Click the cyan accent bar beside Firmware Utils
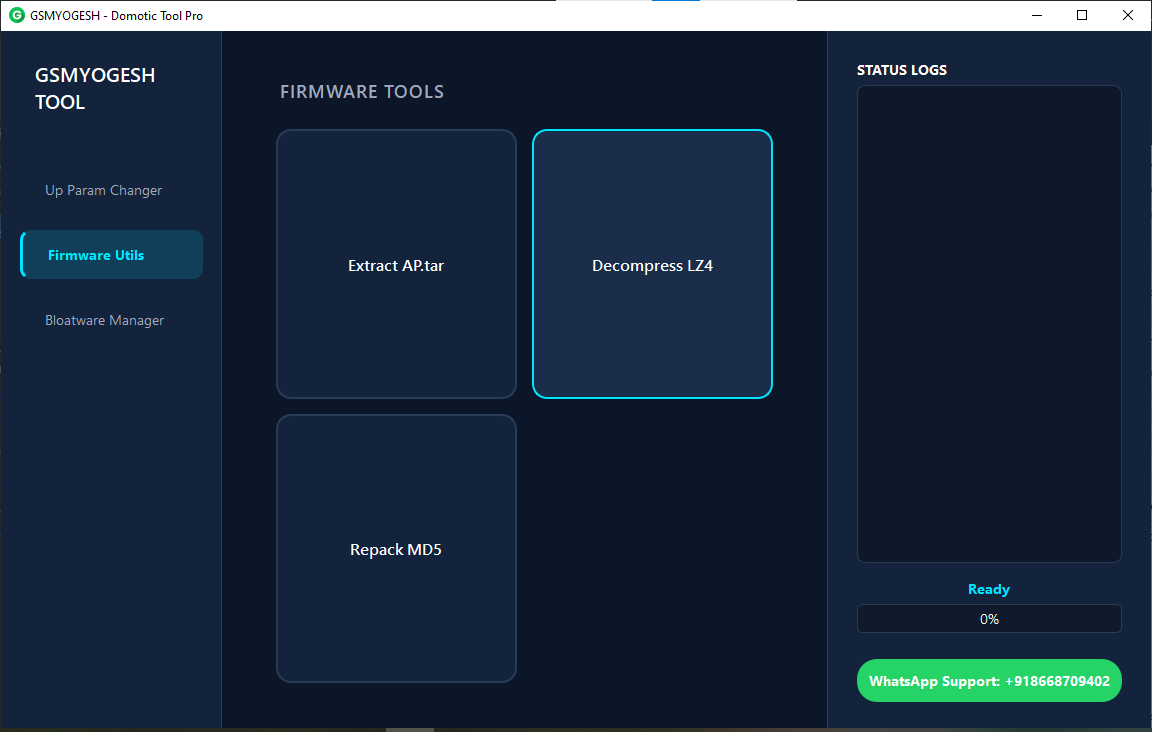This screenshot has height=732, width=1152. (20, 254)
